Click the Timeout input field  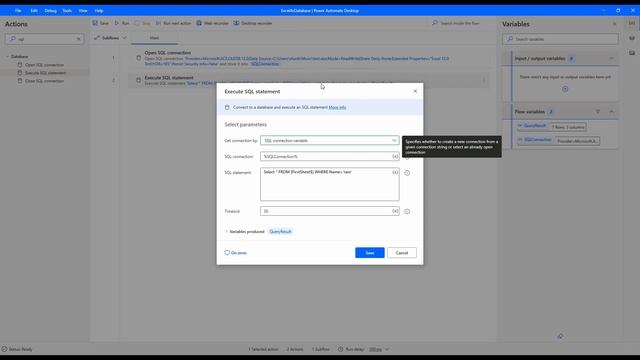click(x=327, y=211)
